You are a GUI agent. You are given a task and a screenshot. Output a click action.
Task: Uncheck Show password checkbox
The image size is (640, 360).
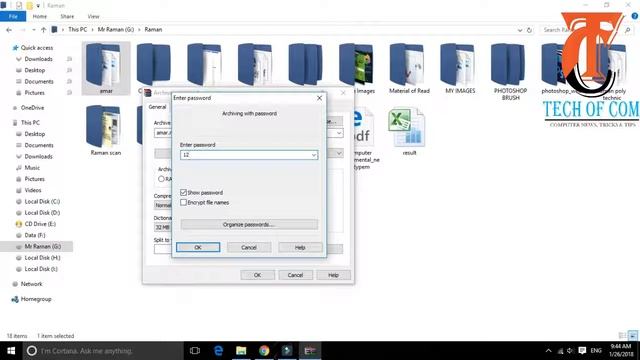(183, 192)
